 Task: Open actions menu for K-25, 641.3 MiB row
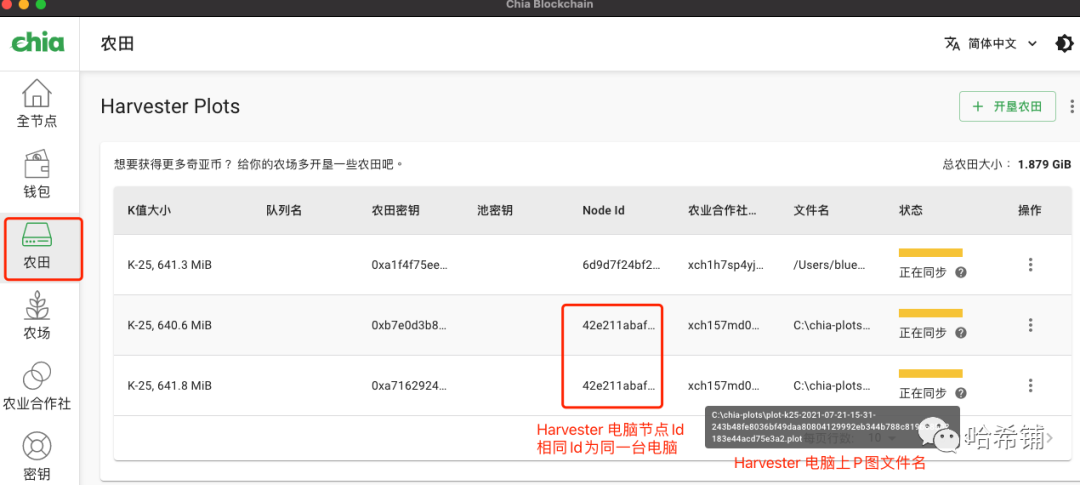click(x=1030, y=265)
